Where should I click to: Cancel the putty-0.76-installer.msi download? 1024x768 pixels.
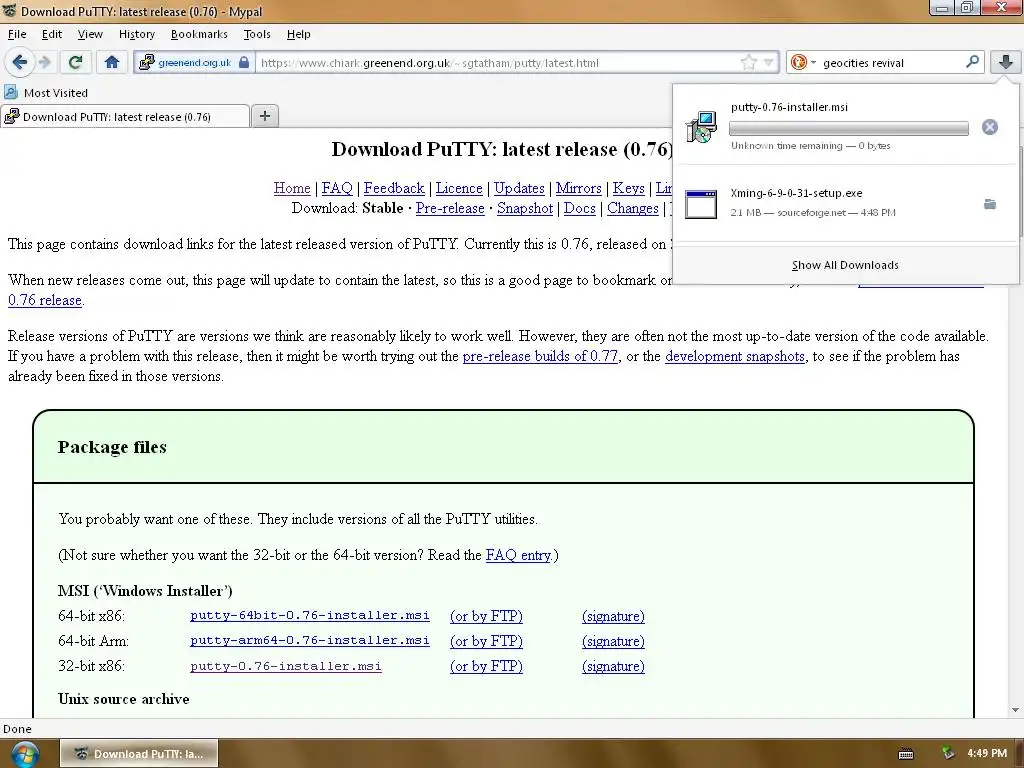pos(989,127)
